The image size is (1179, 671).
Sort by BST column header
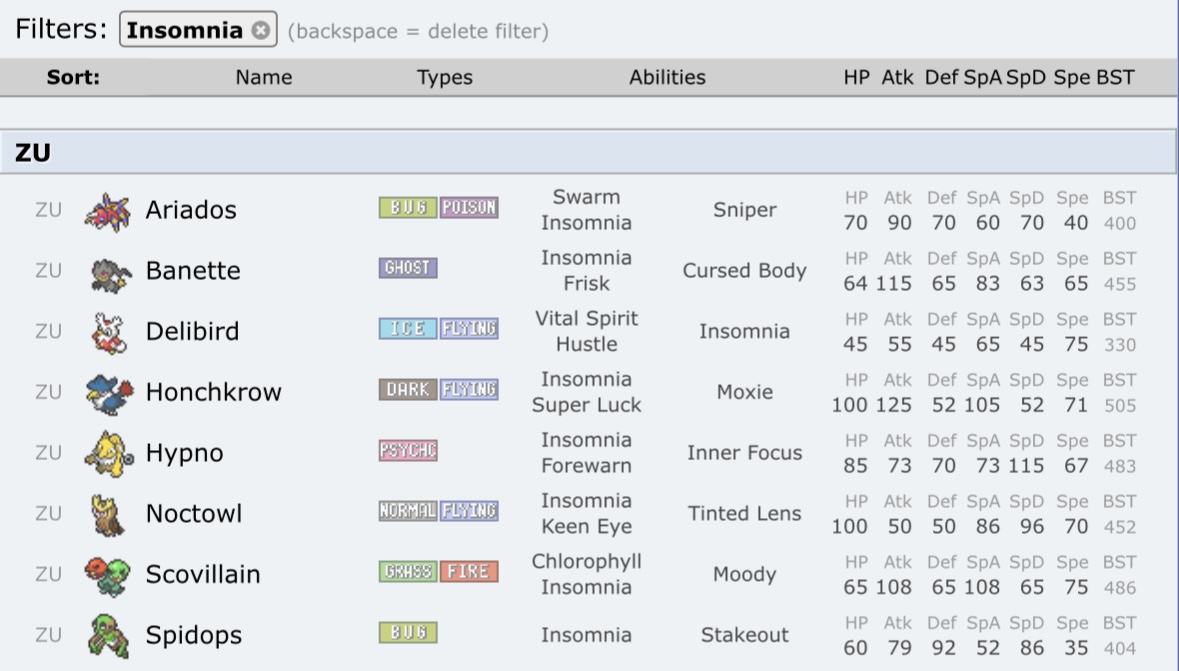tap(1115, 77)
